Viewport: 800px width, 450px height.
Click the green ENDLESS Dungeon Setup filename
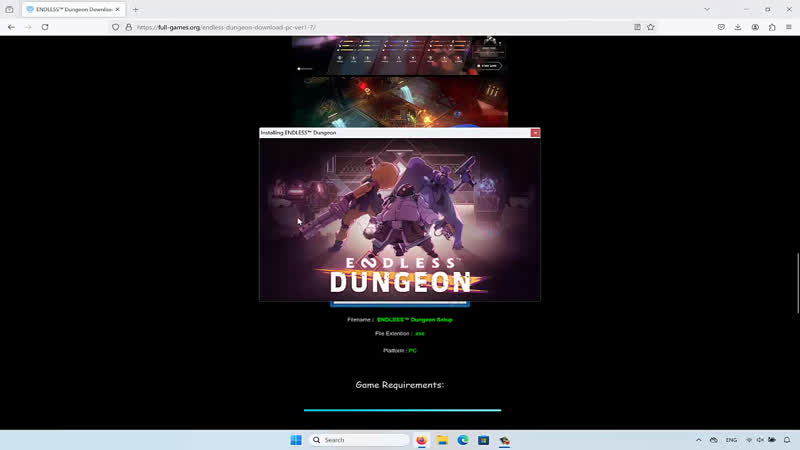pos(415,320)
